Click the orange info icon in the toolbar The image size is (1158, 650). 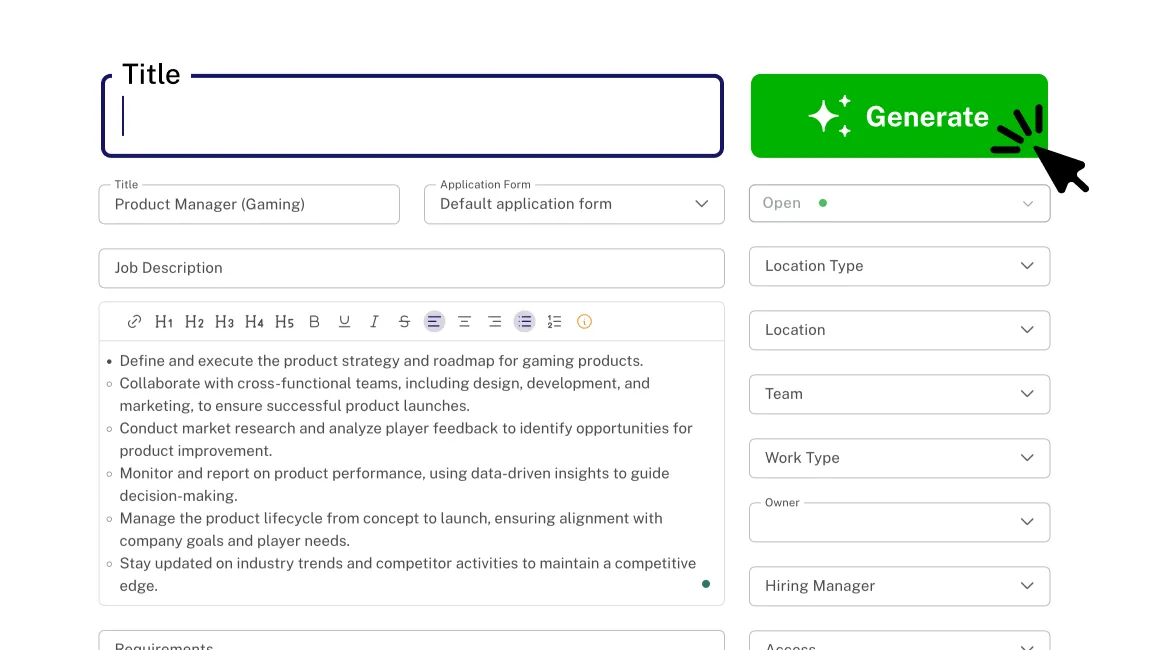[584, 321]
